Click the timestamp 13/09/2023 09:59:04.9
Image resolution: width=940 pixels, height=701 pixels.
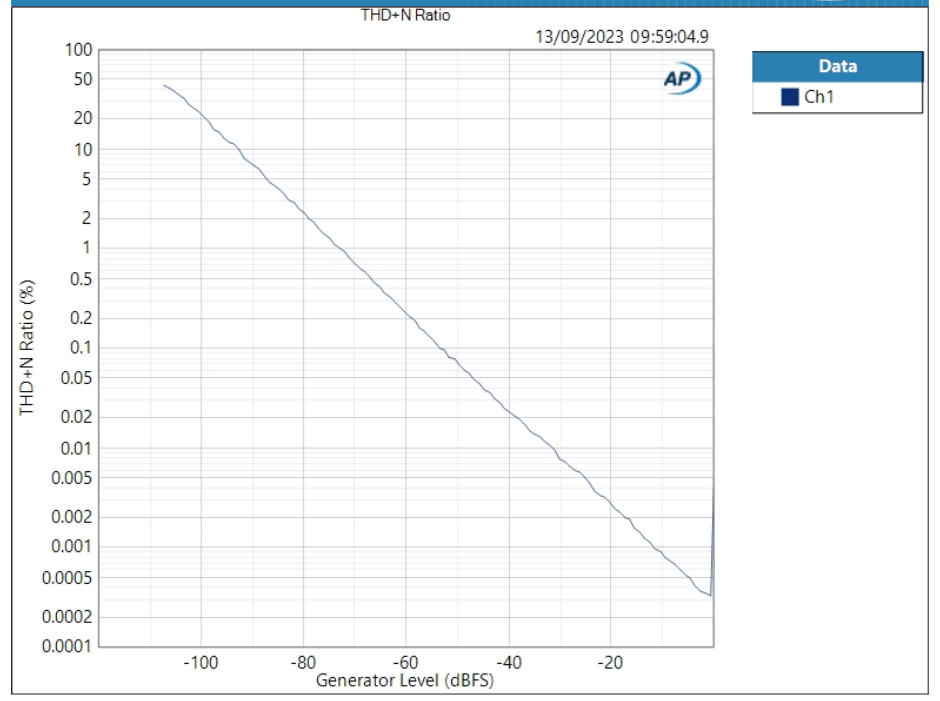tap(622, 37)
